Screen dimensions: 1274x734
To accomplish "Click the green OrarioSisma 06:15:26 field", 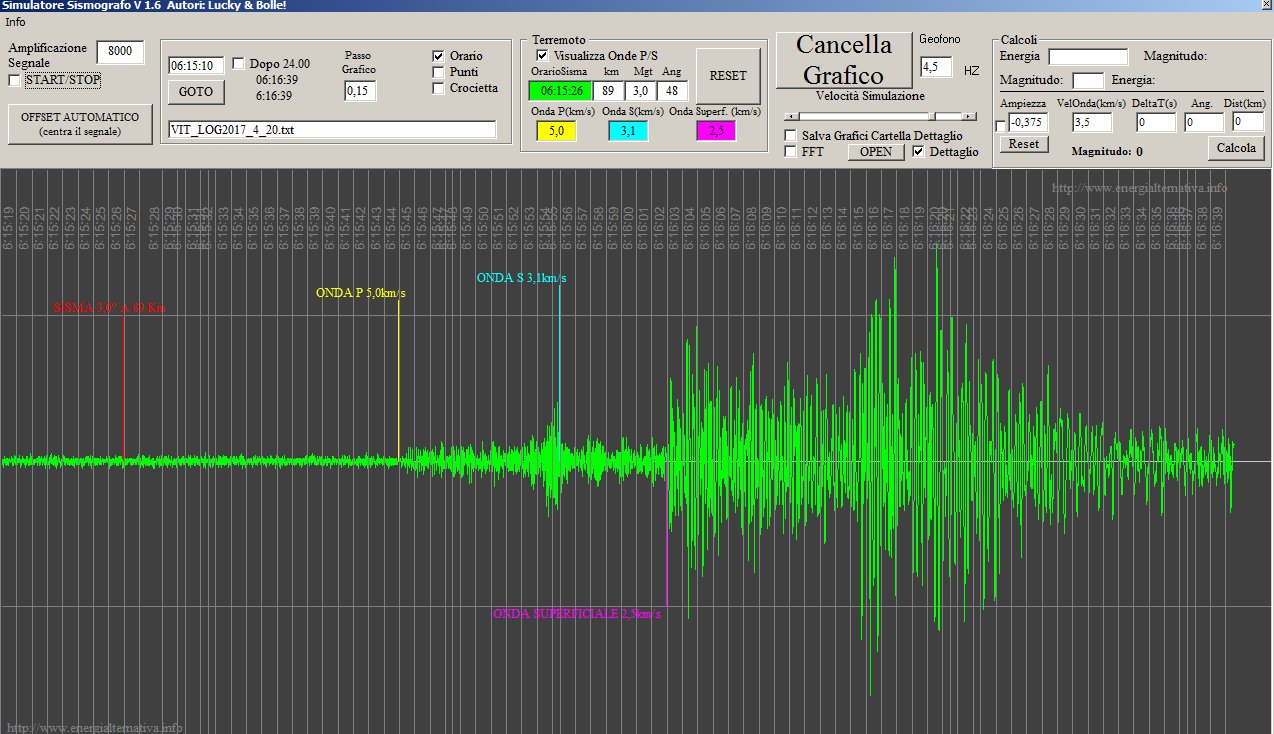I will [560, 90].
